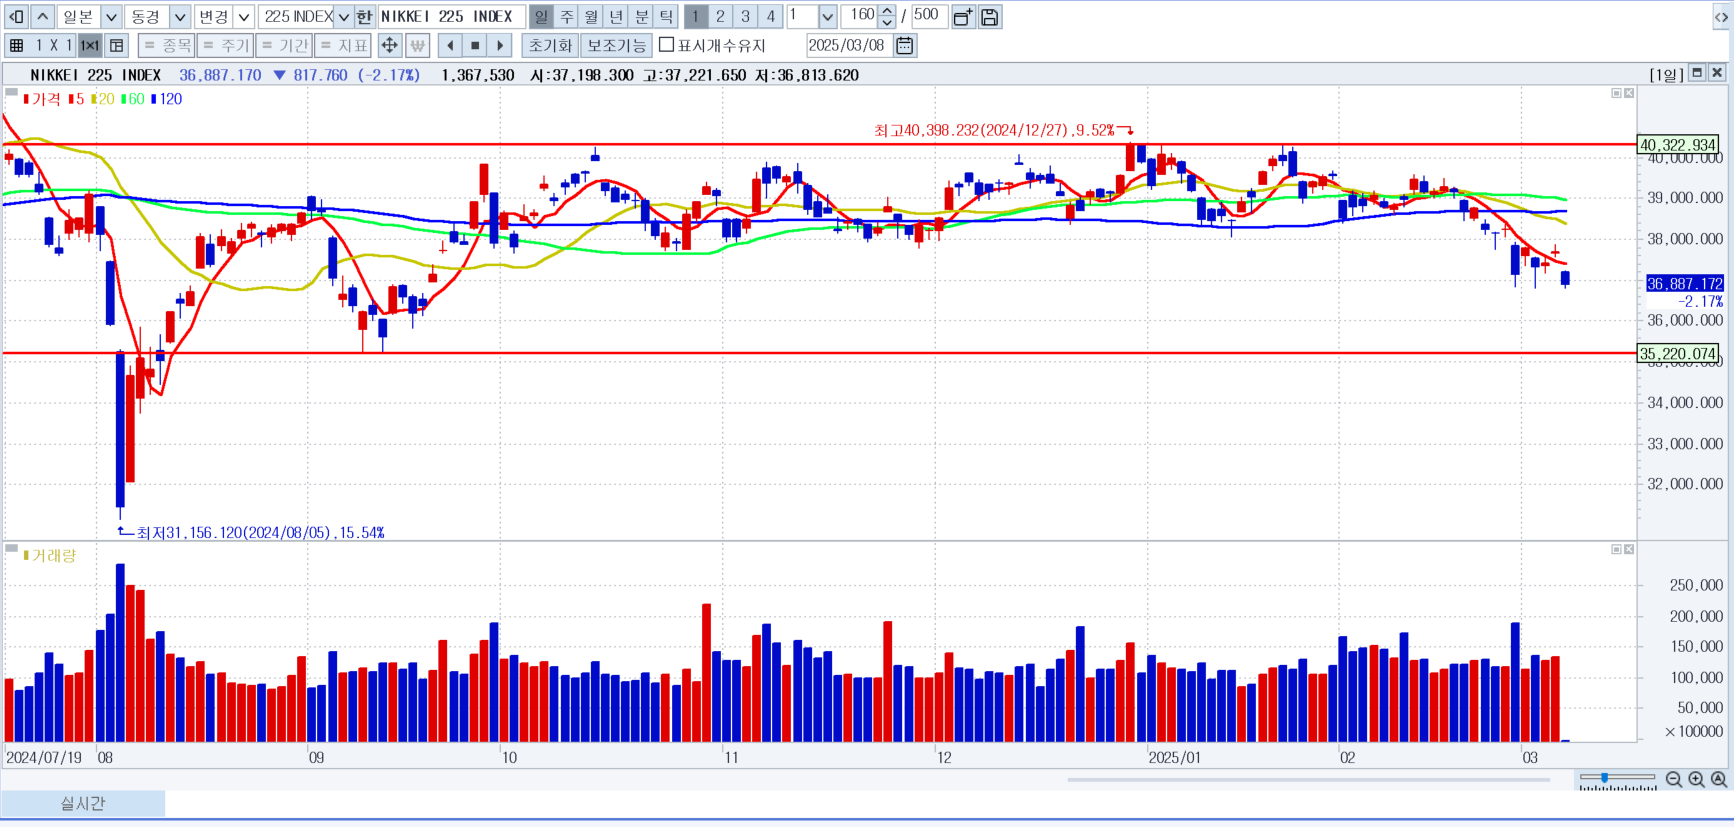Increase the displayed bar count of 160
This screenshot has height=827, width=1734.
coord(887,11)
